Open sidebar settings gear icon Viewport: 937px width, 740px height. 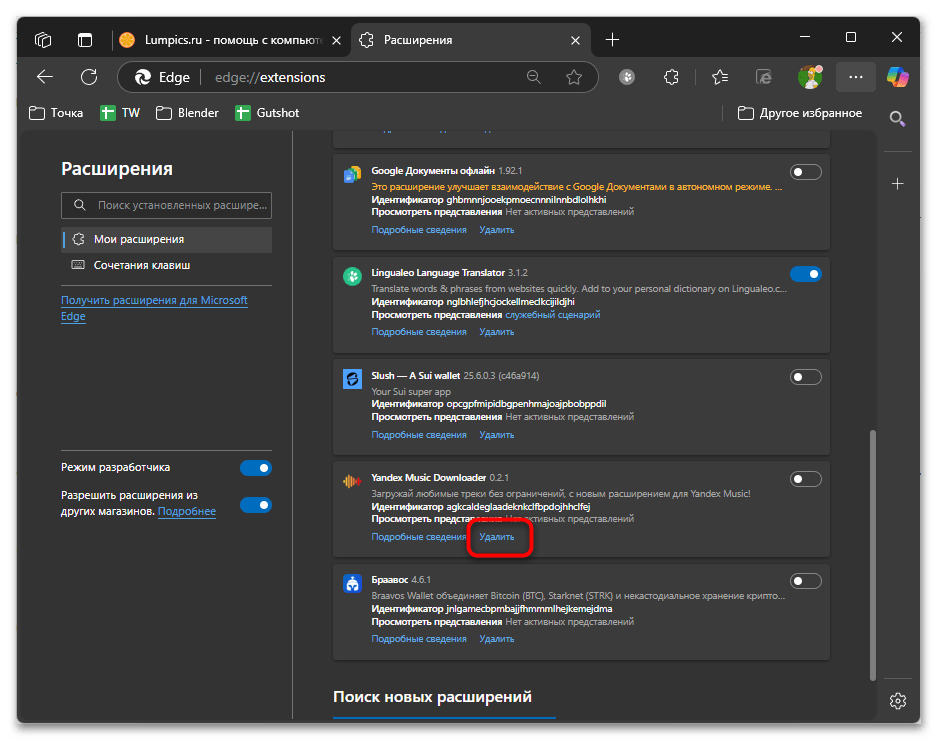coord(897,699)
